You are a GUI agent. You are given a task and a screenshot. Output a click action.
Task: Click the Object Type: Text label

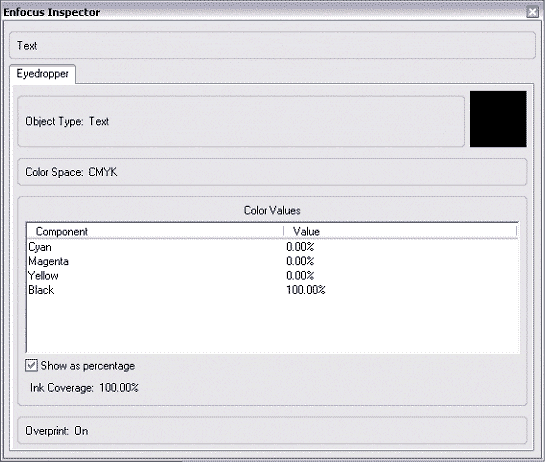(x=67, y=121)
